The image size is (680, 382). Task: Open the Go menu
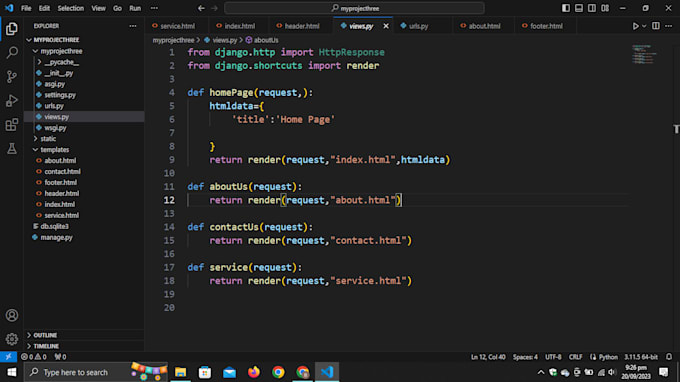click(117, 8)
